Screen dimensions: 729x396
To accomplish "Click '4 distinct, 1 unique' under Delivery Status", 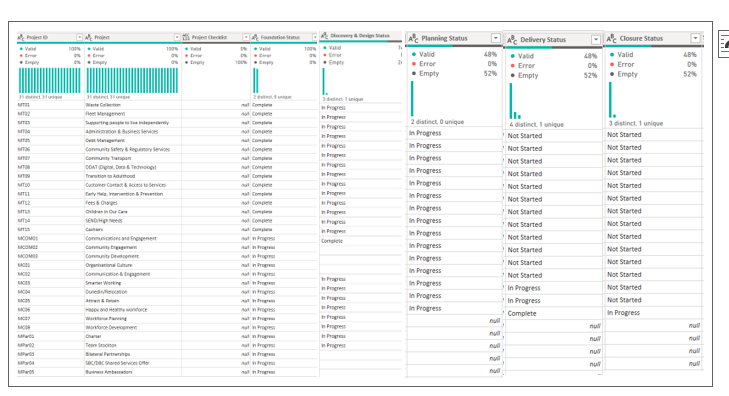I will coord(536,125).
